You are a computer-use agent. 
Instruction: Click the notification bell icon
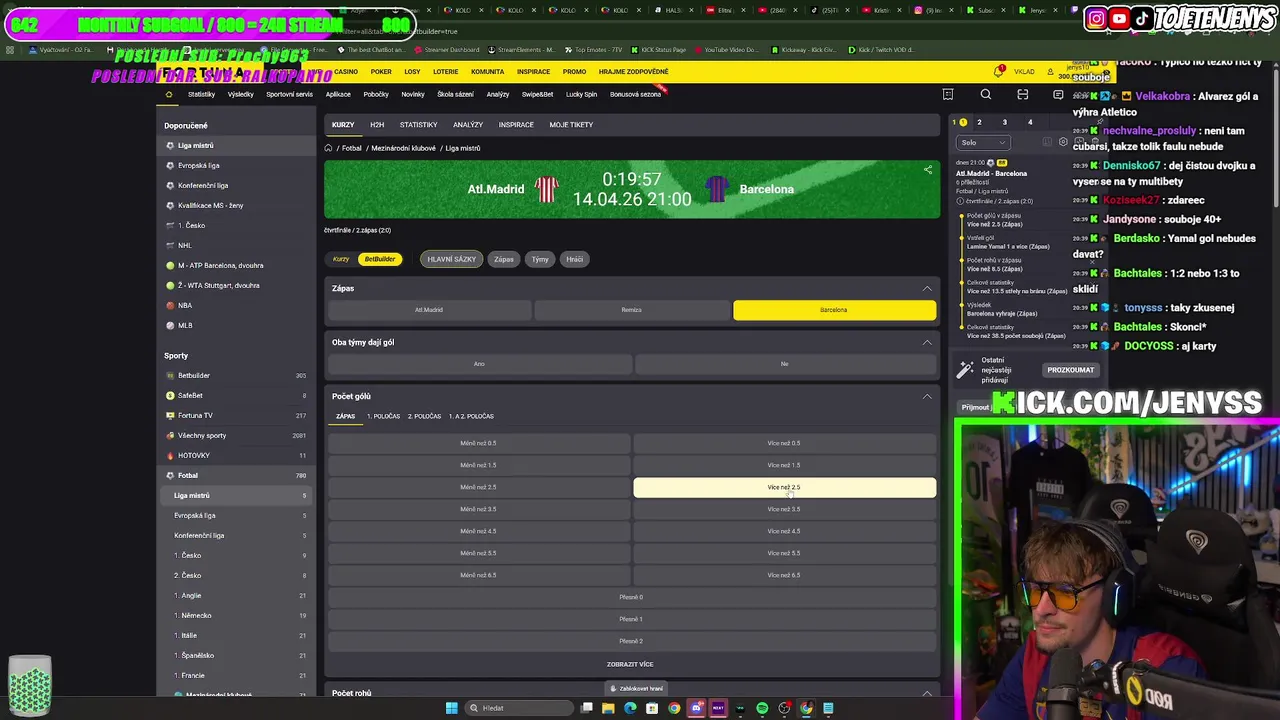998,71
